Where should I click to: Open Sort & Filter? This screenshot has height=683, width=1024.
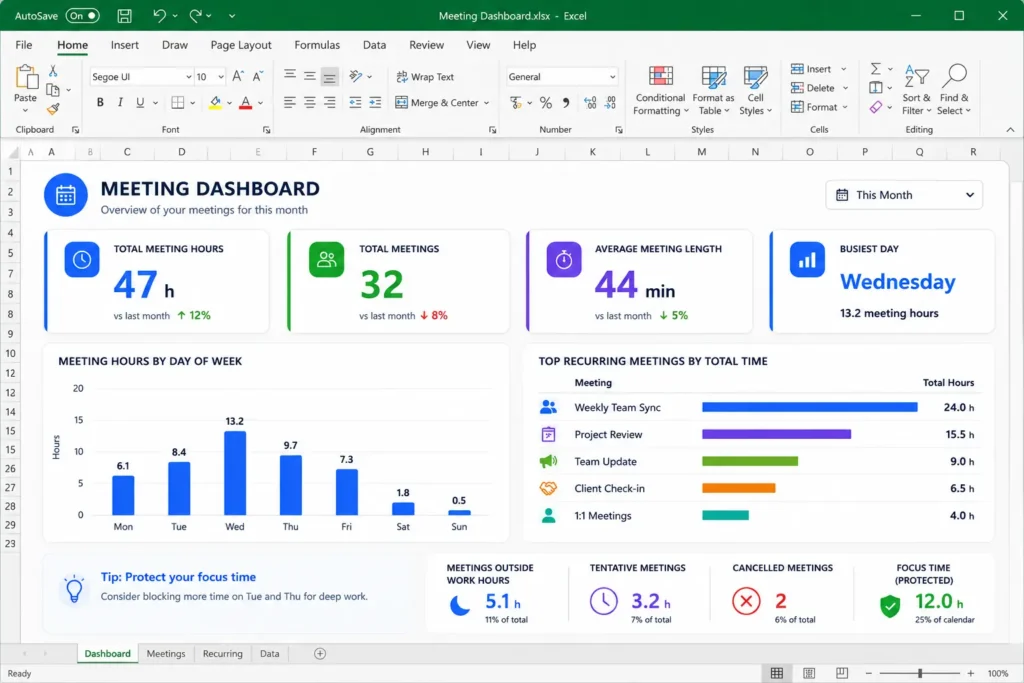(916, 89)
